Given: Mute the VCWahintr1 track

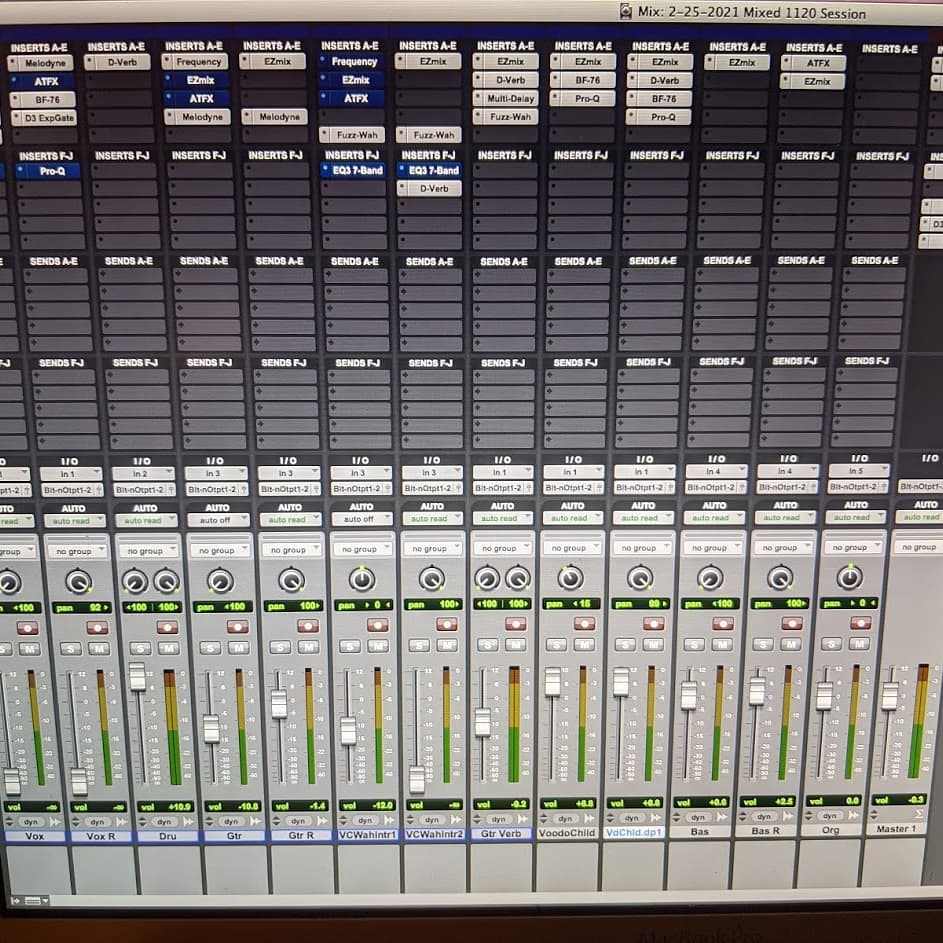Looking at the screenshot, I should (378, 646).
